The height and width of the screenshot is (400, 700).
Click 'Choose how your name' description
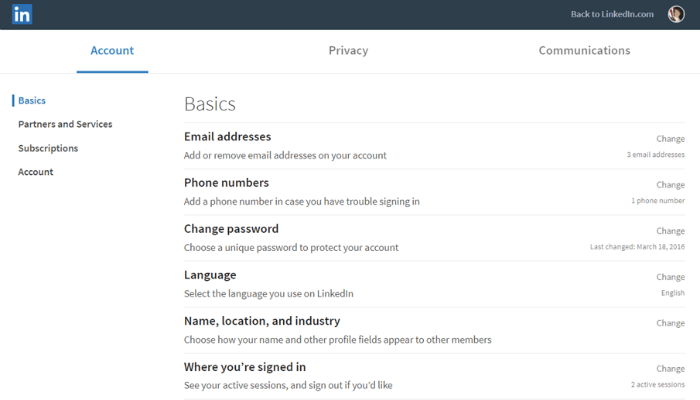tap(338, 340)
